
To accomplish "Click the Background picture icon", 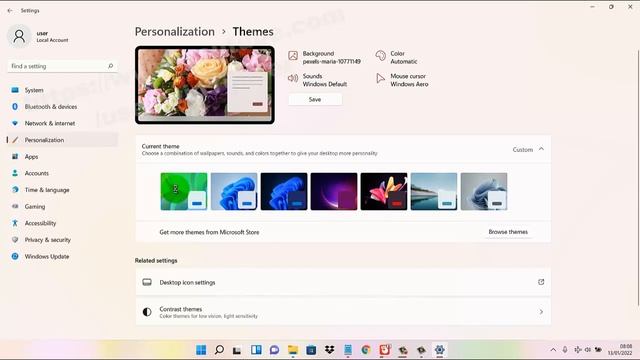I will click(x=293, y=56).
